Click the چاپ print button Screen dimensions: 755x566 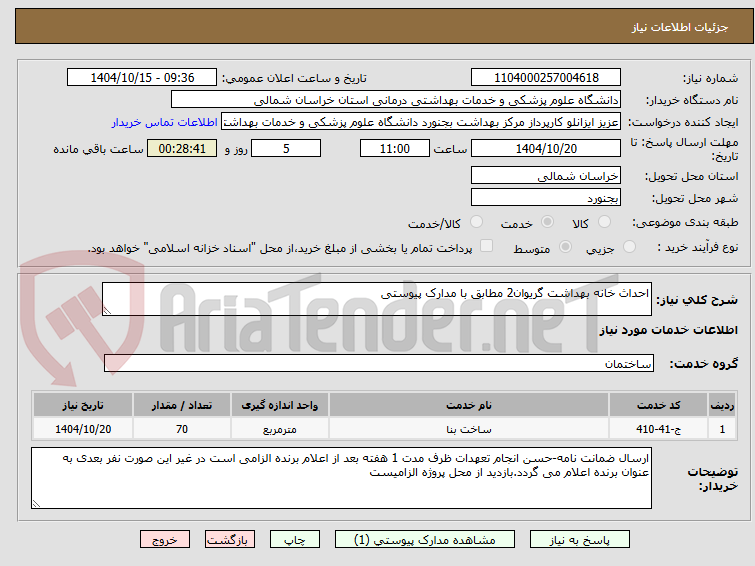(x=295, y=540)
